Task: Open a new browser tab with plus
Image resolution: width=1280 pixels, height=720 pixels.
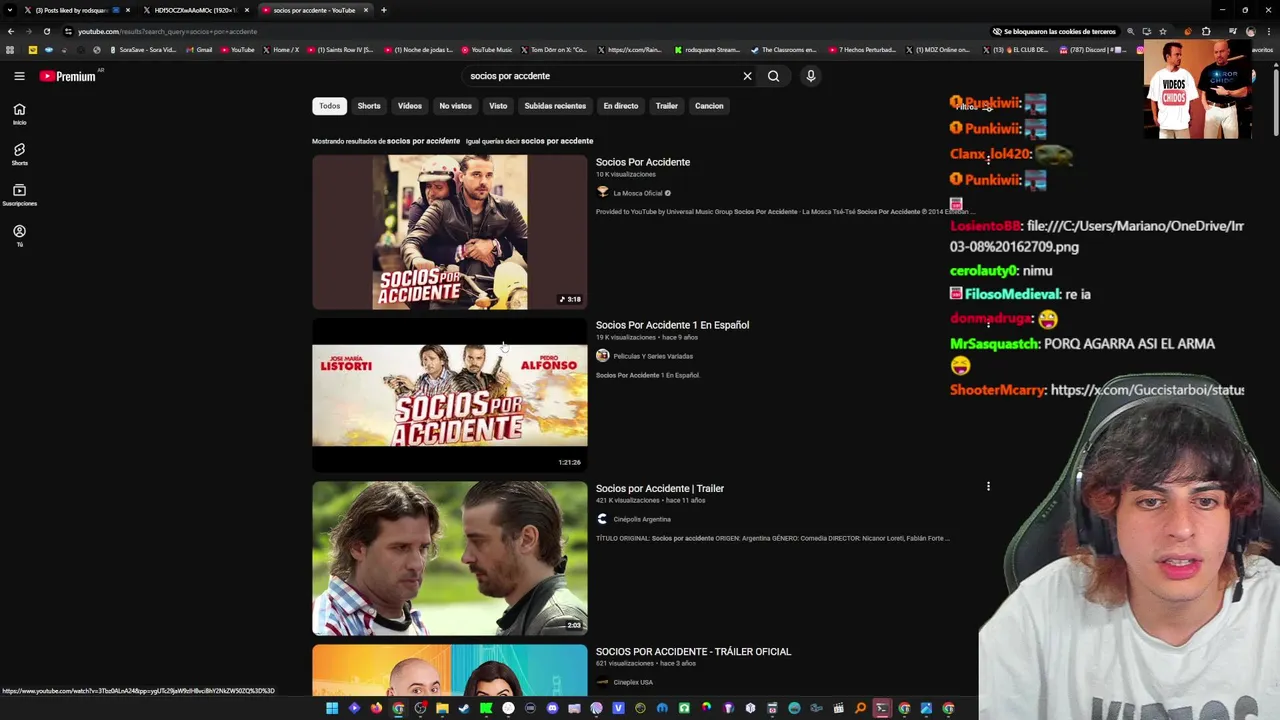Action: (x=383, y=10)
